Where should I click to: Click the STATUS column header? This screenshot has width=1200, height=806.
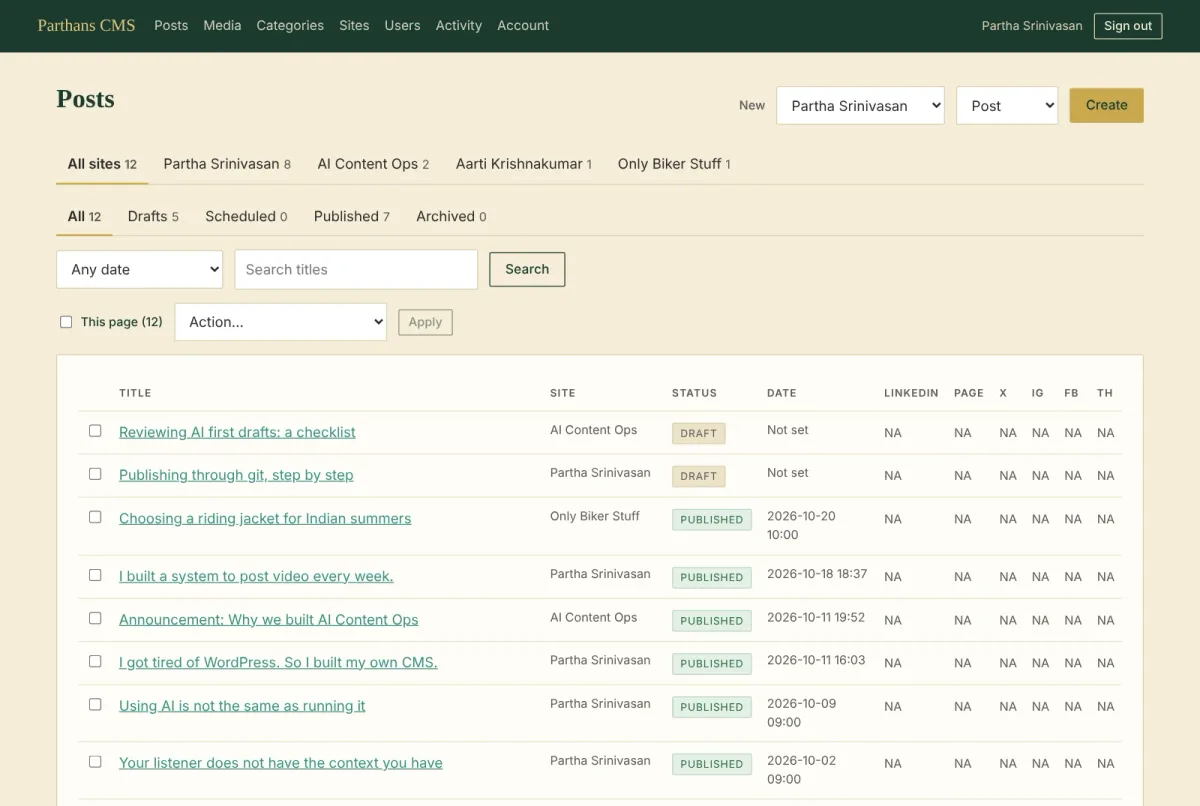point(694,393)
